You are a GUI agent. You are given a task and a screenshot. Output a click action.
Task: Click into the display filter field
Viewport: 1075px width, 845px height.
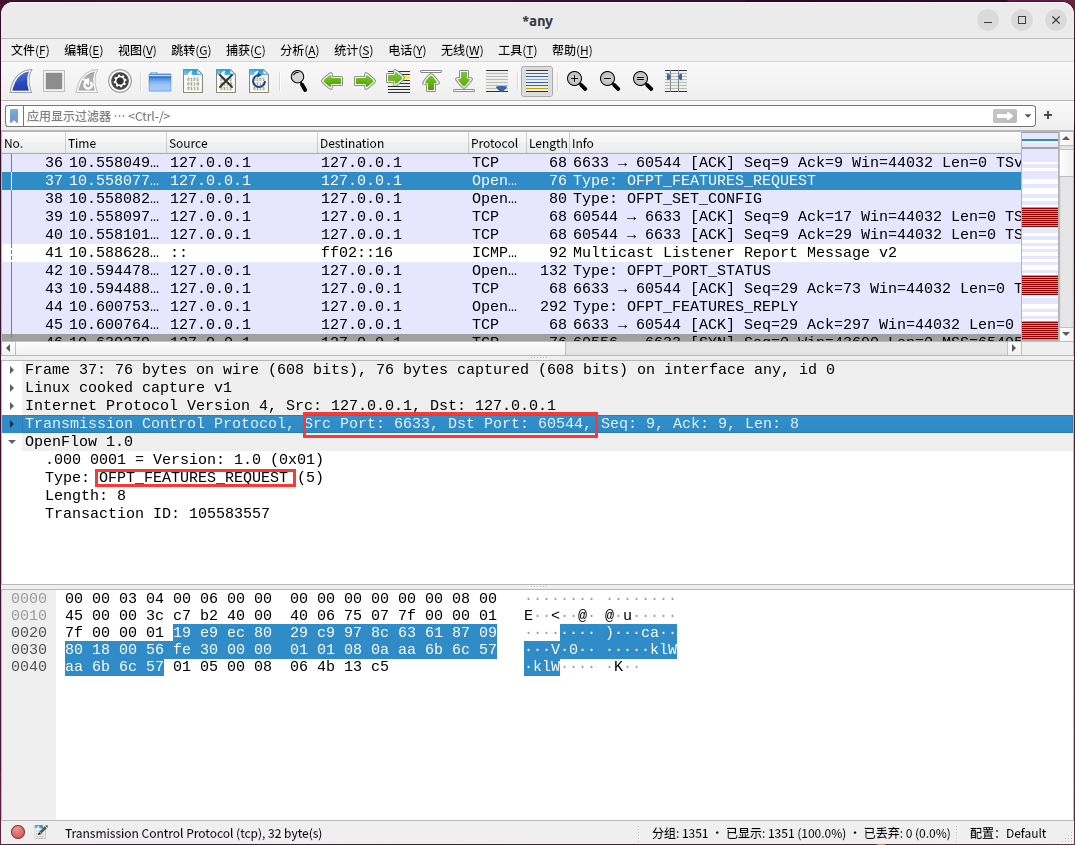pos(507,116)
